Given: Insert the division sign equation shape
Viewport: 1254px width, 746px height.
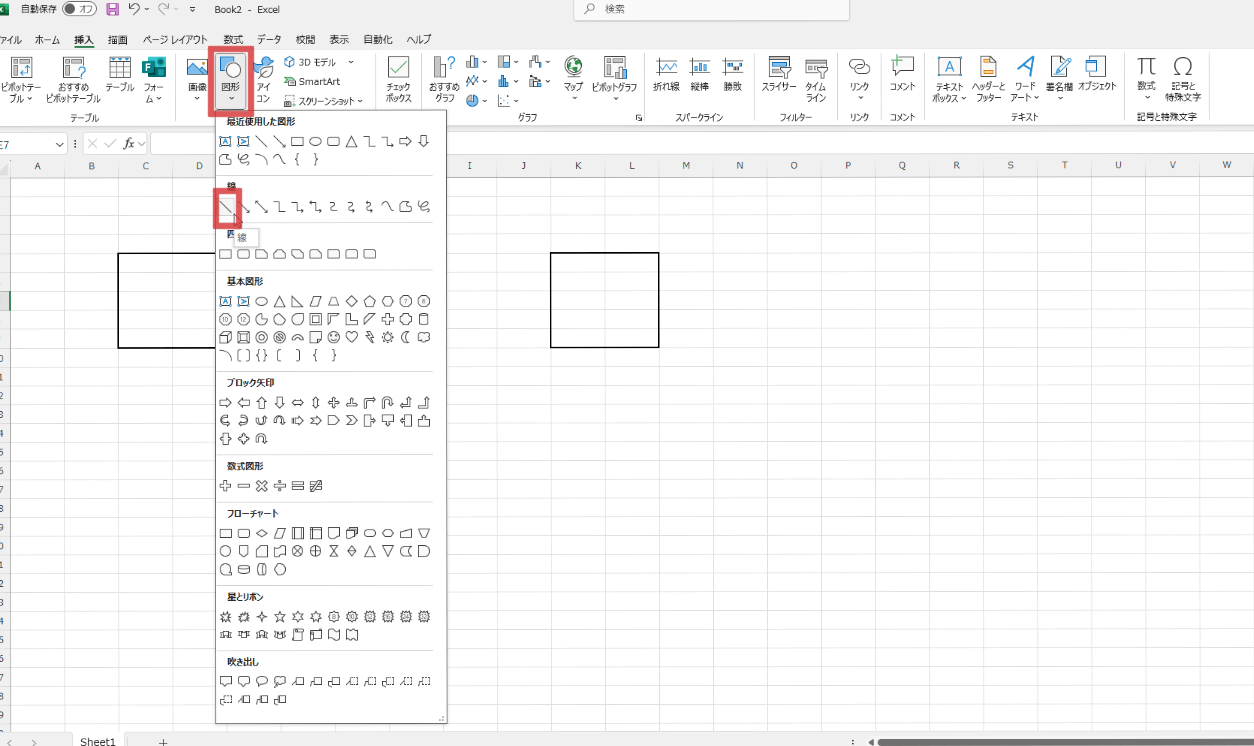Looking at the screenshot, I should (279, 486).
